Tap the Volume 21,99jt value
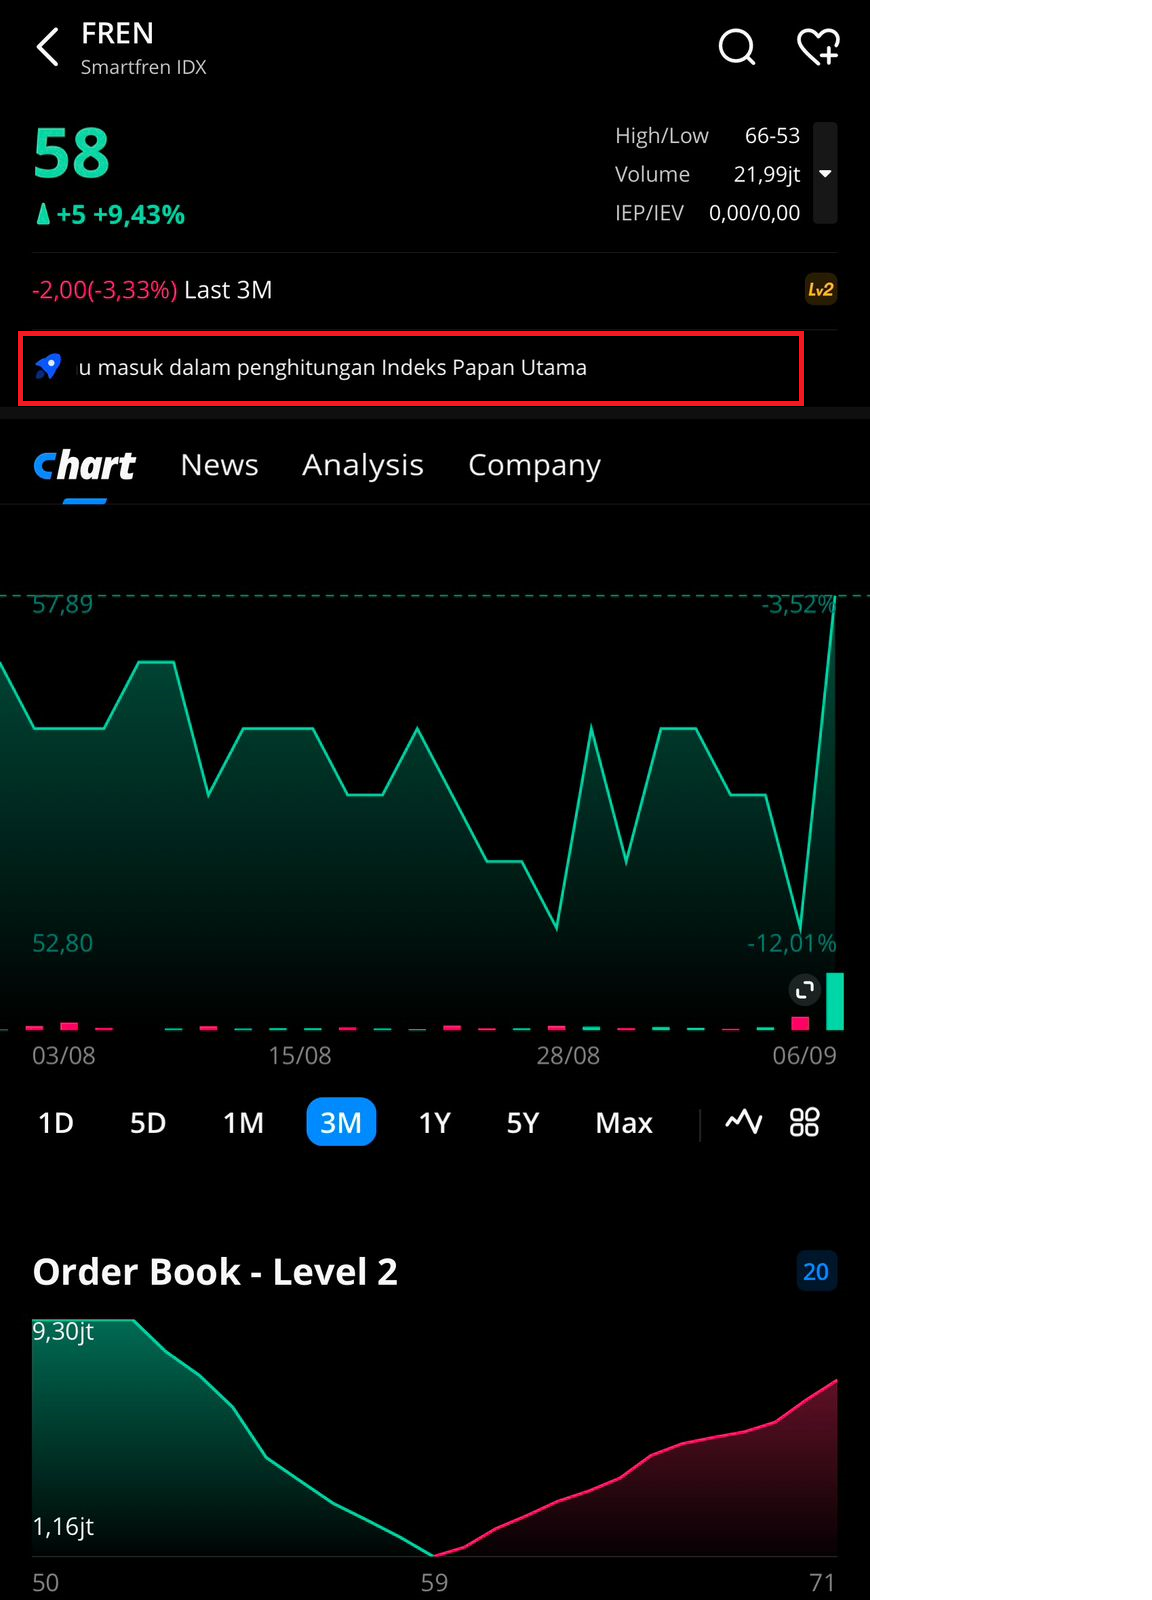Screen dimensions: 1152x1600 click(767, 174)
